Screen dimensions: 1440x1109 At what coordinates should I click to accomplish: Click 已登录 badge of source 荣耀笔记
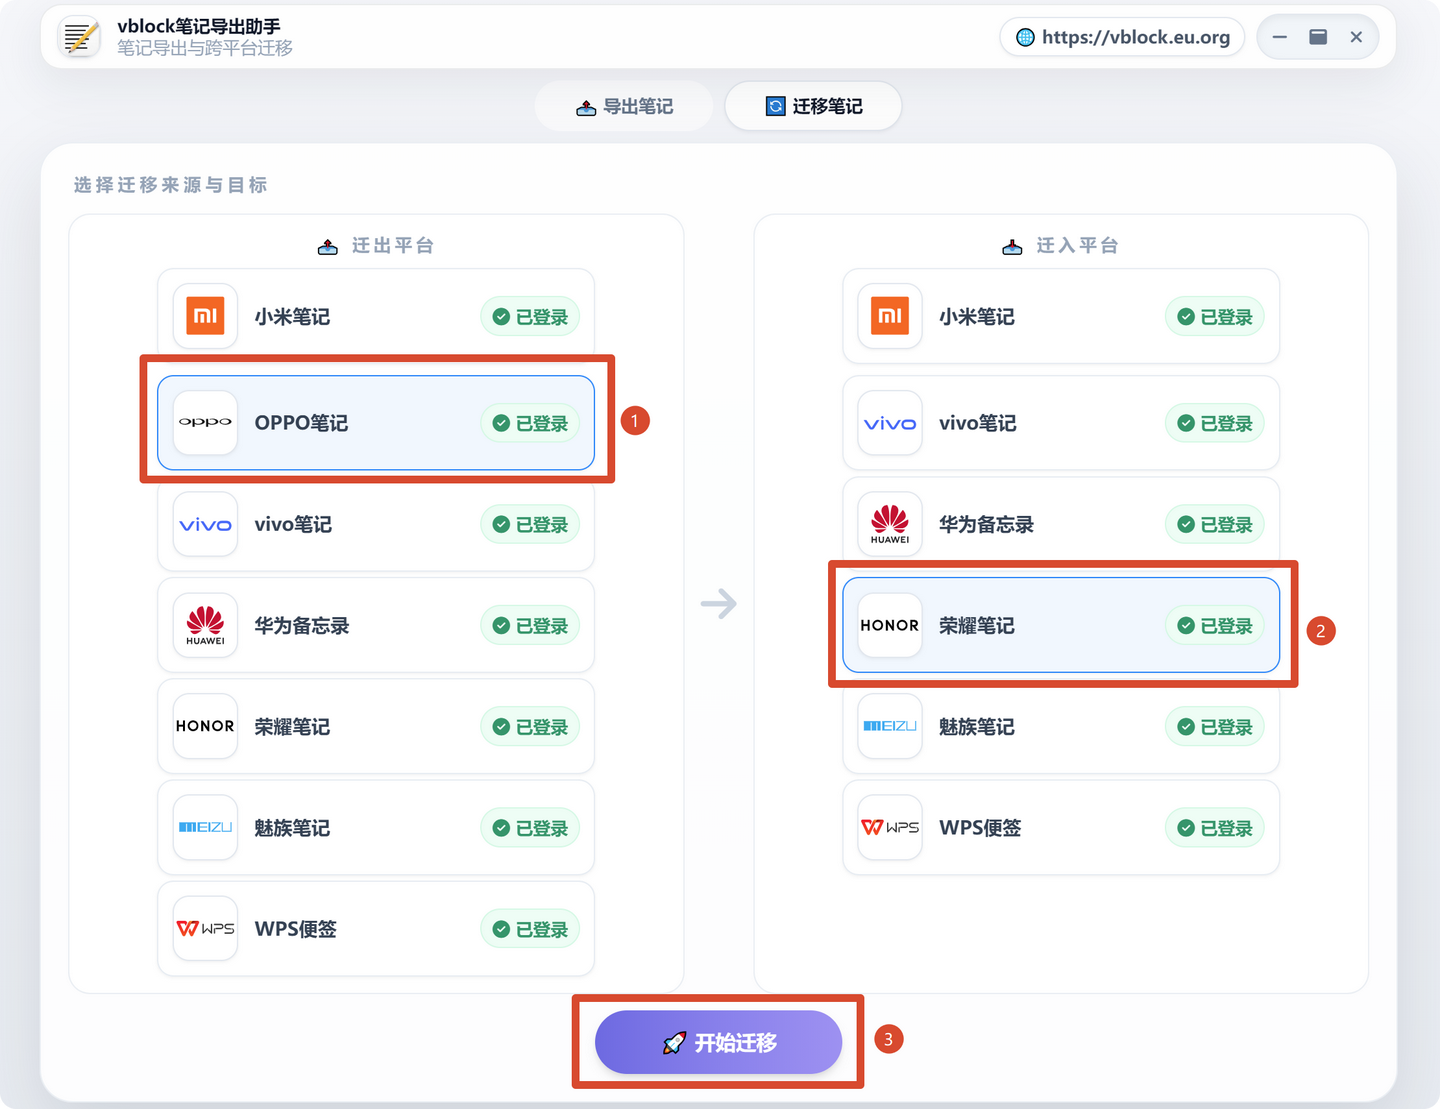530,727
